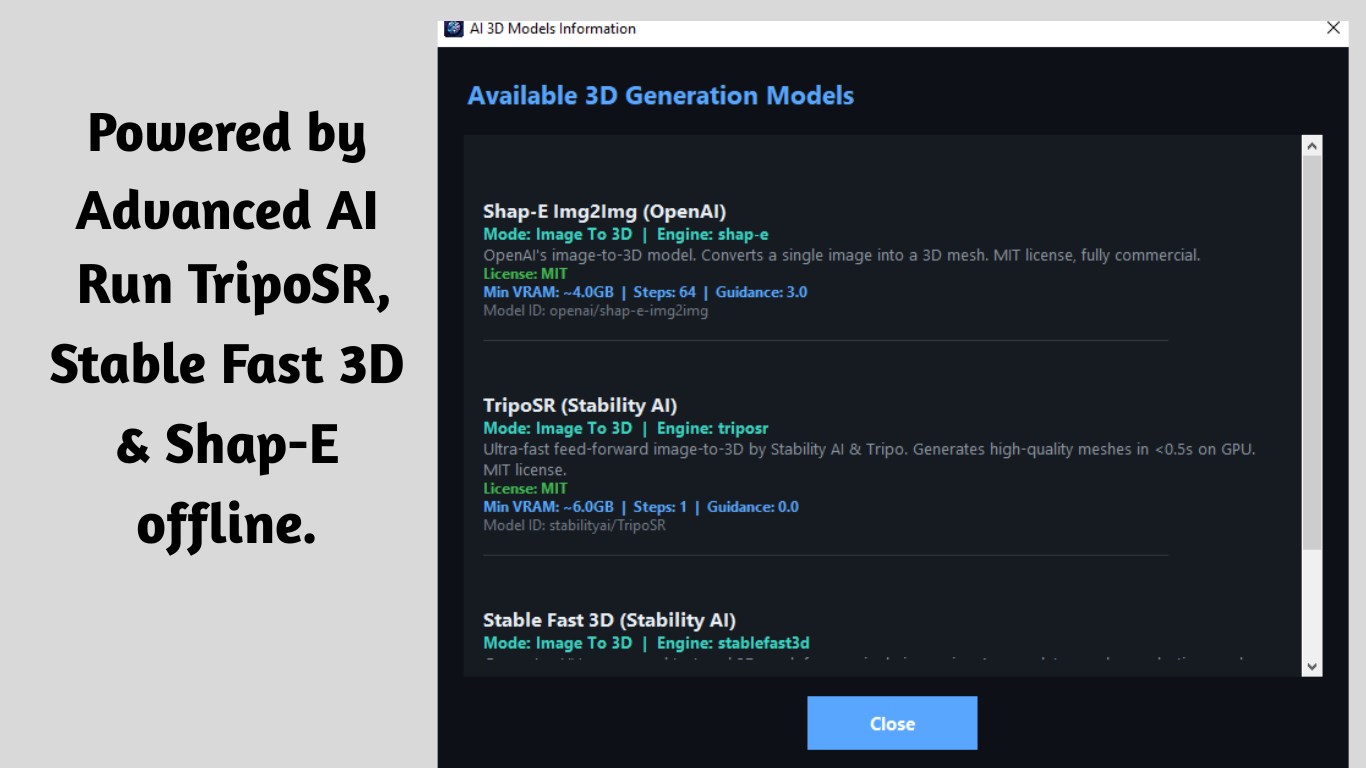
Task: Click Model ID openai/shap-e-img2img text
Action: [595, 311]
